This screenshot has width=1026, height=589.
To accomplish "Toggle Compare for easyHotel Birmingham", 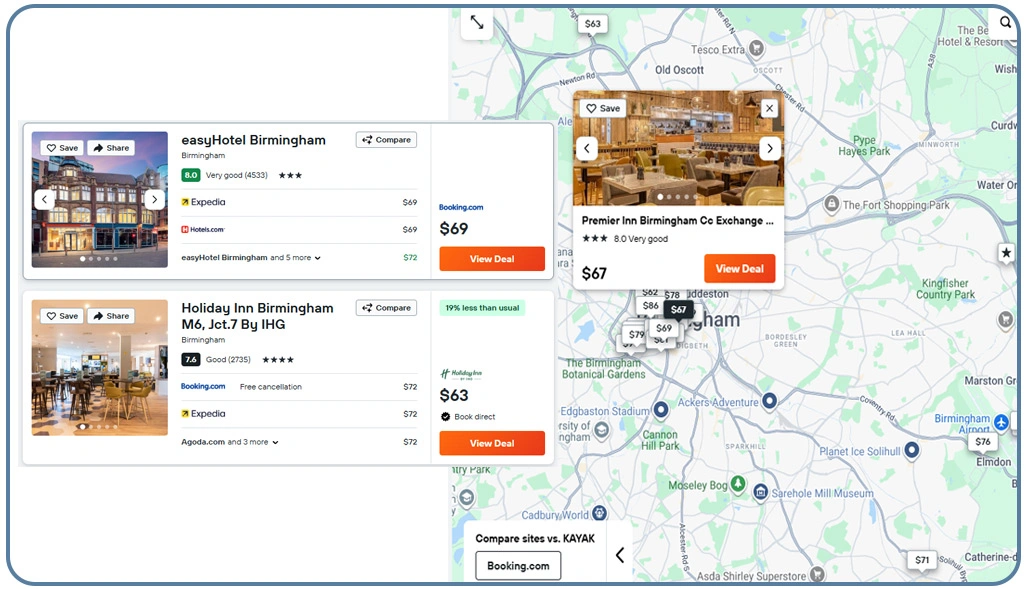I will [386, 140].
